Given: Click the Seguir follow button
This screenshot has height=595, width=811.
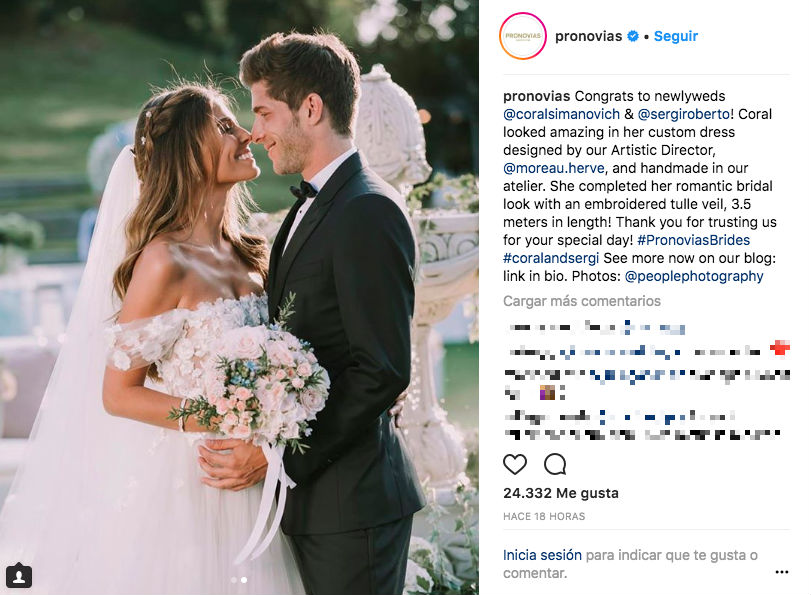Looking at the screenshot, I should pos(675,36).
